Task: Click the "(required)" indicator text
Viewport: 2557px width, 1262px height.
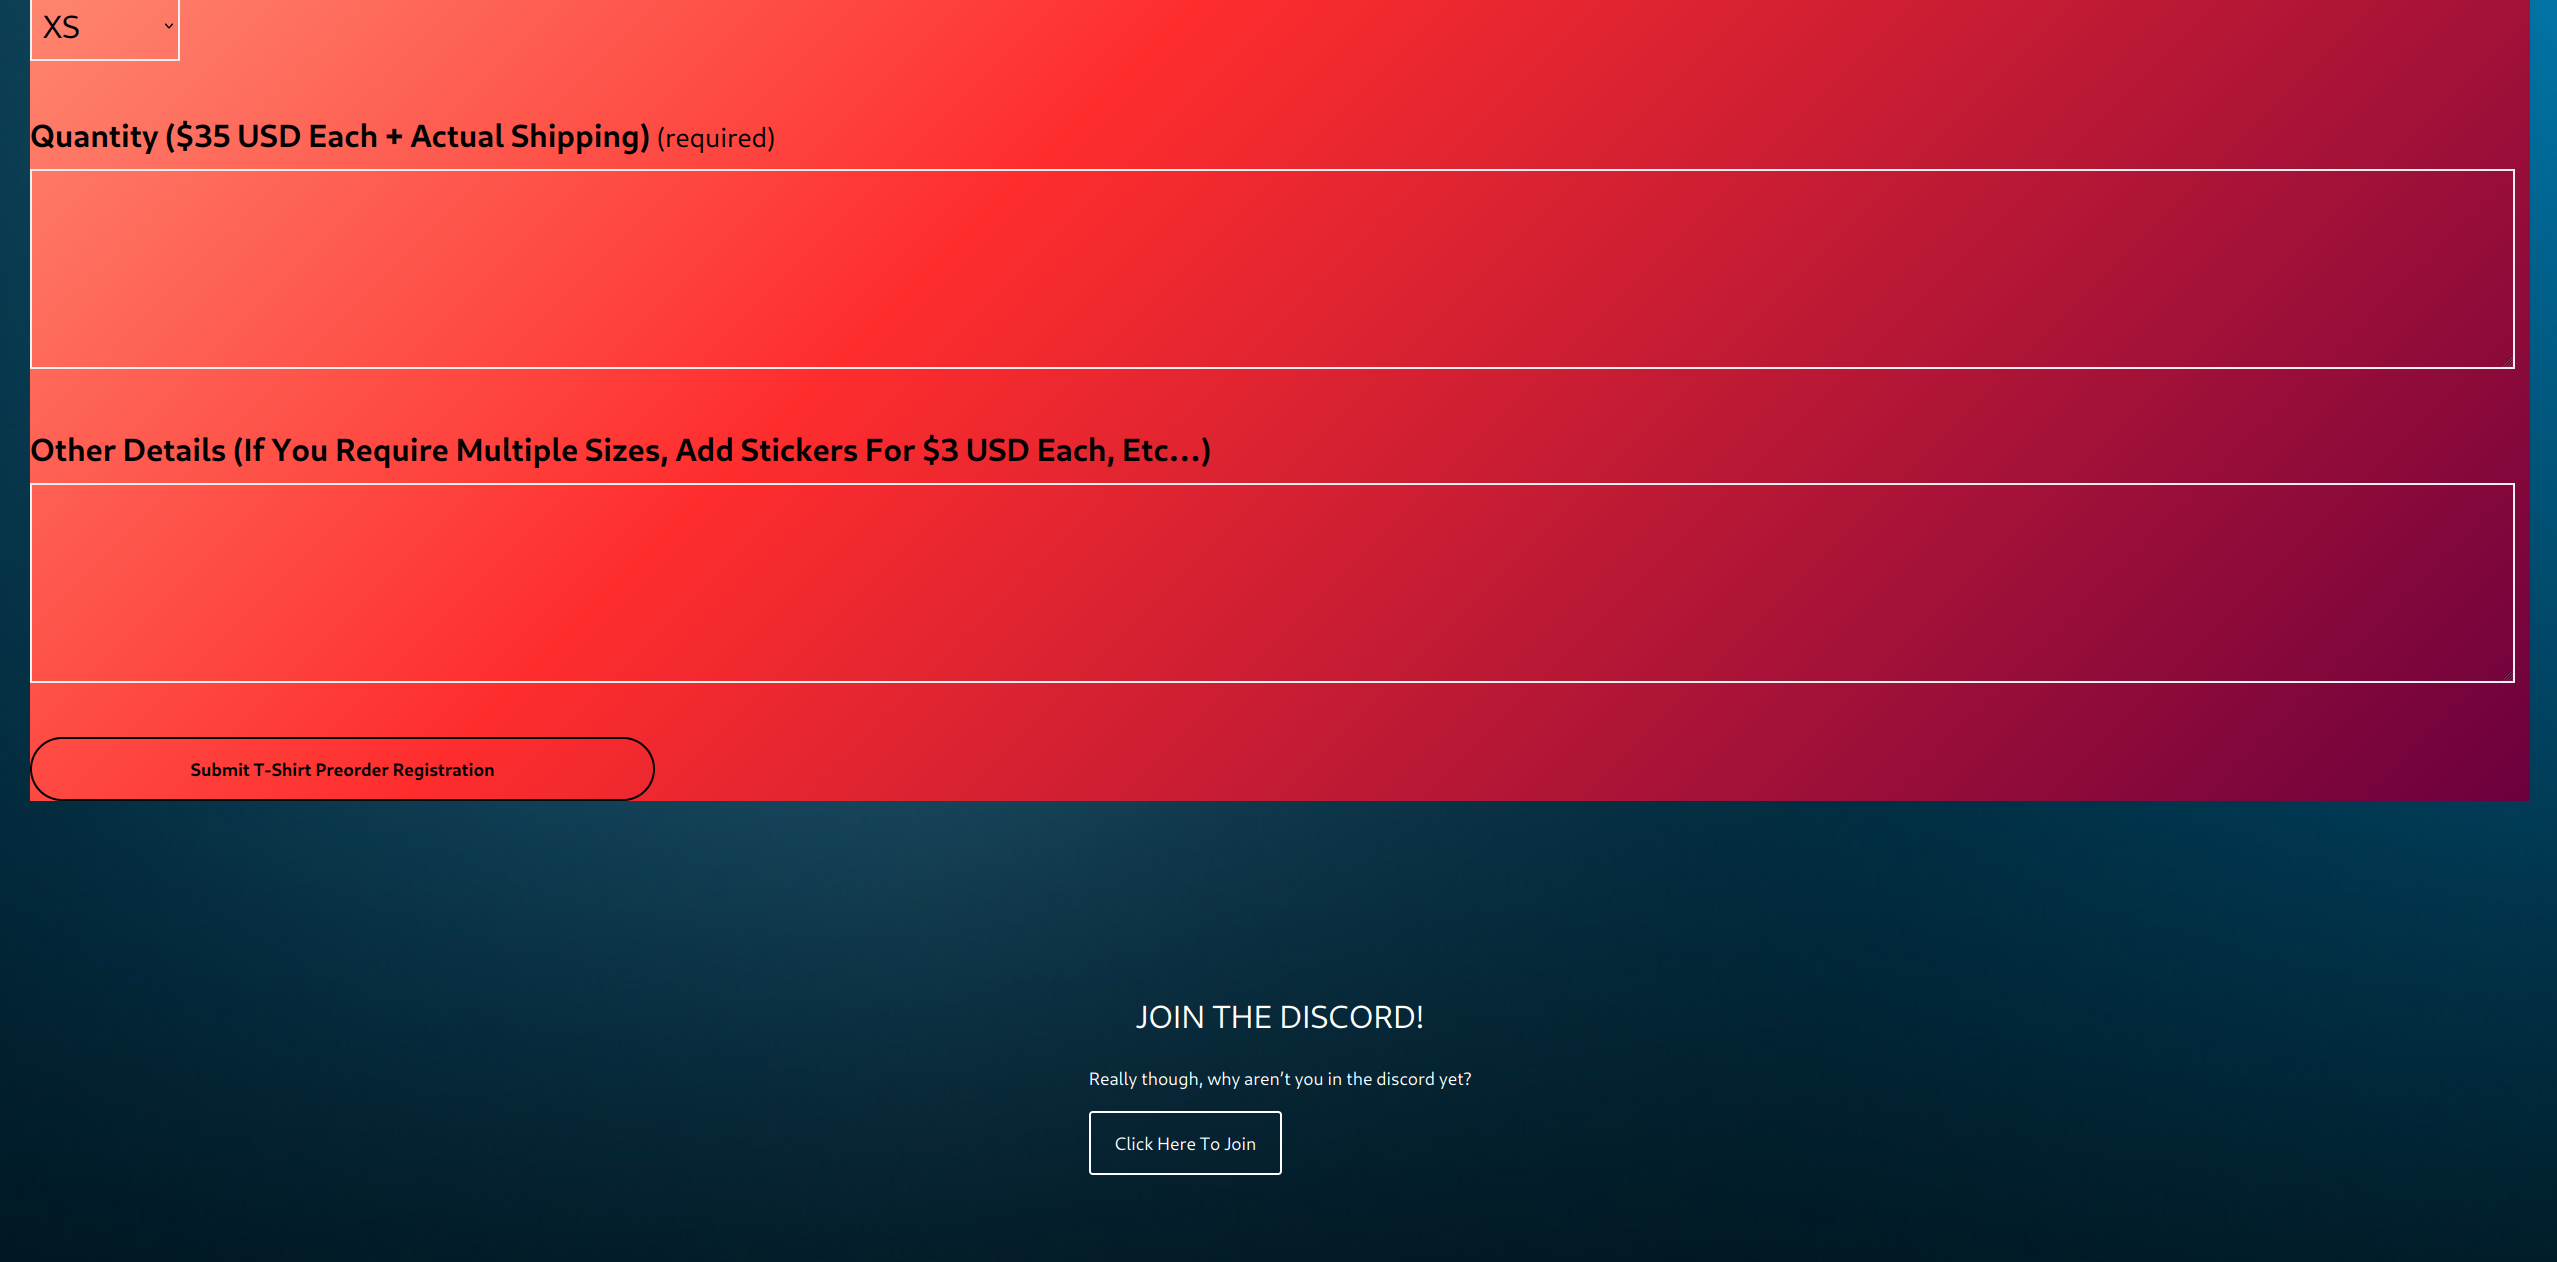Action: coord(715,139)
